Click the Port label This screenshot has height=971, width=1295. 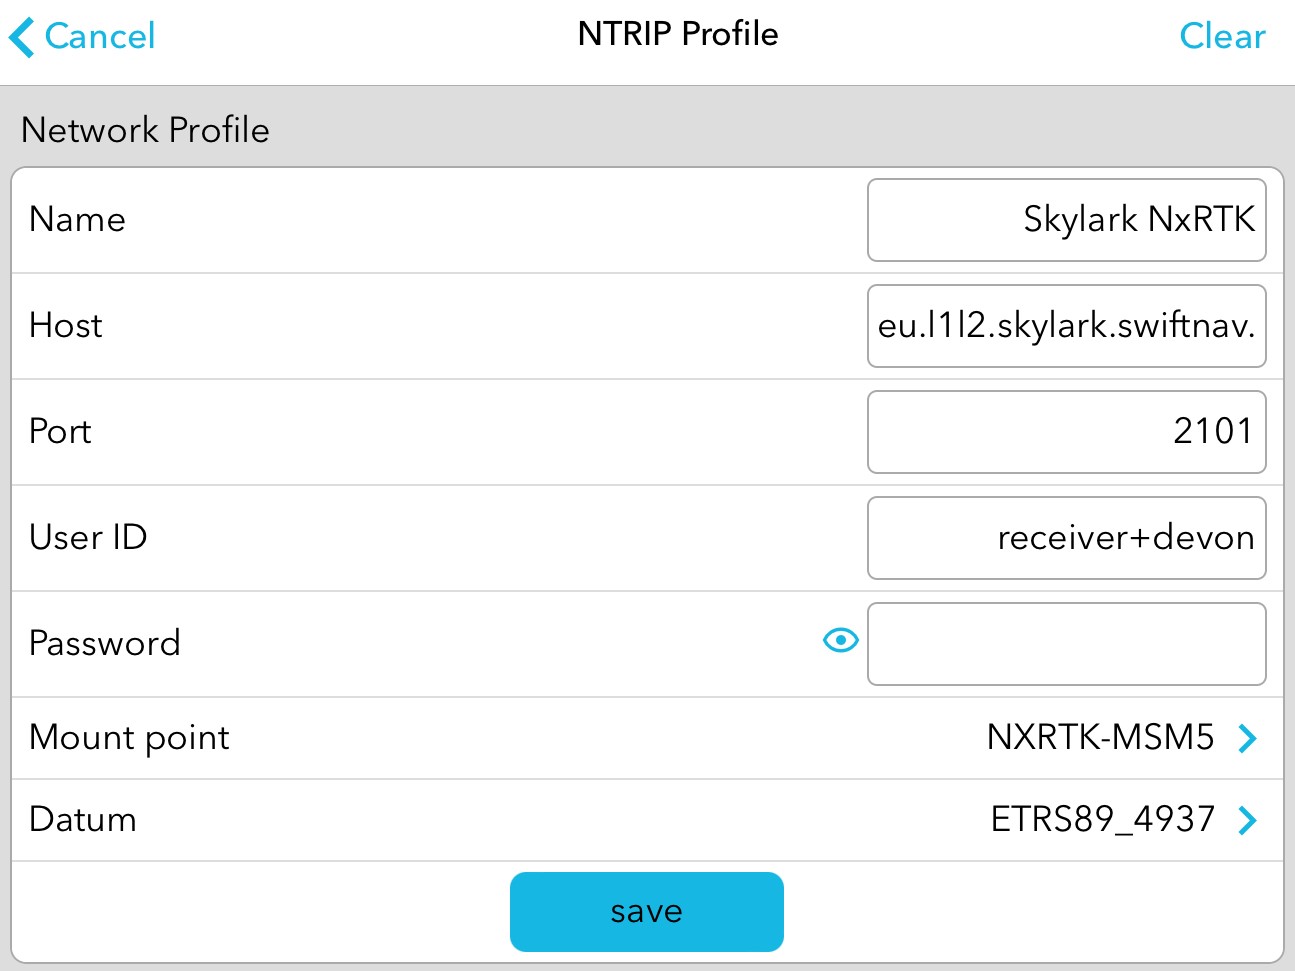pos(60,431)
